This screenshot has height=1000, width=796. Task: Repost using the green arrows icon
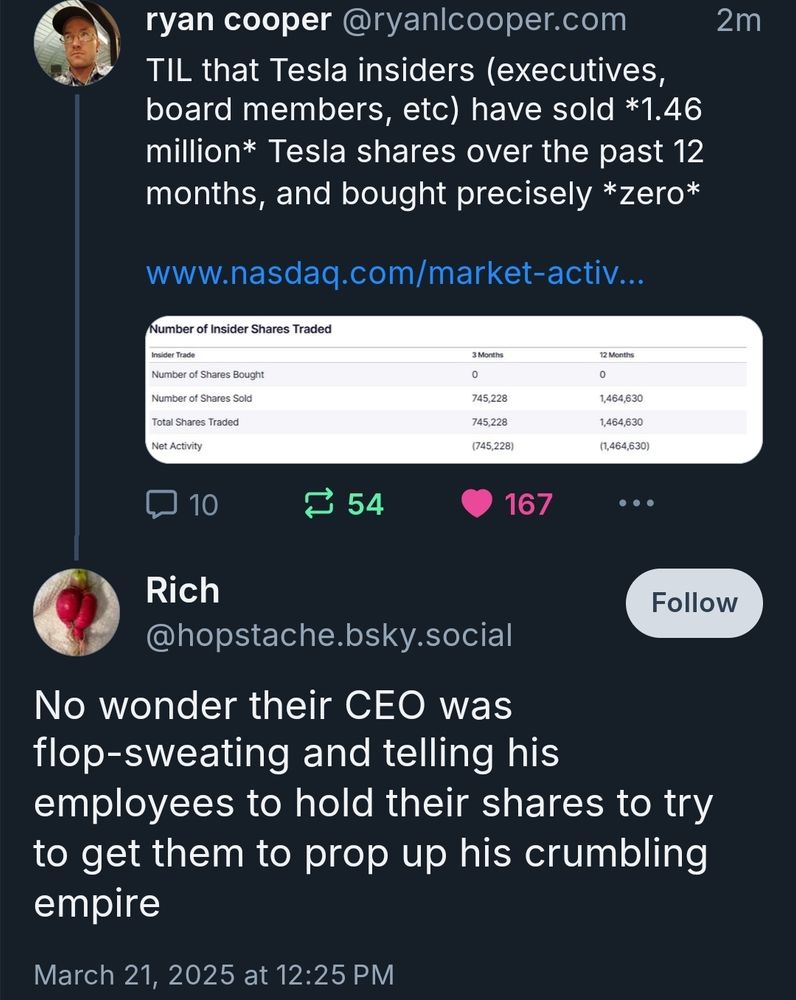click(319, 504)
